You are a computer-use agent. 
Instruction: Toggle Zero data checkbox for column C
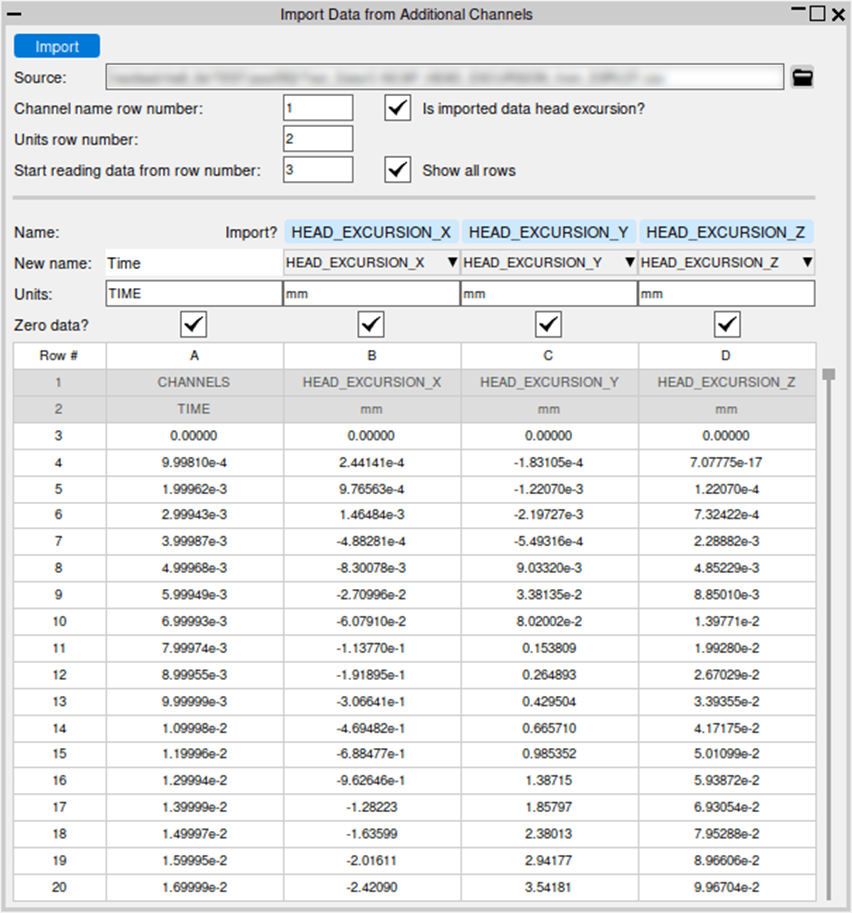tap(548, 324)
